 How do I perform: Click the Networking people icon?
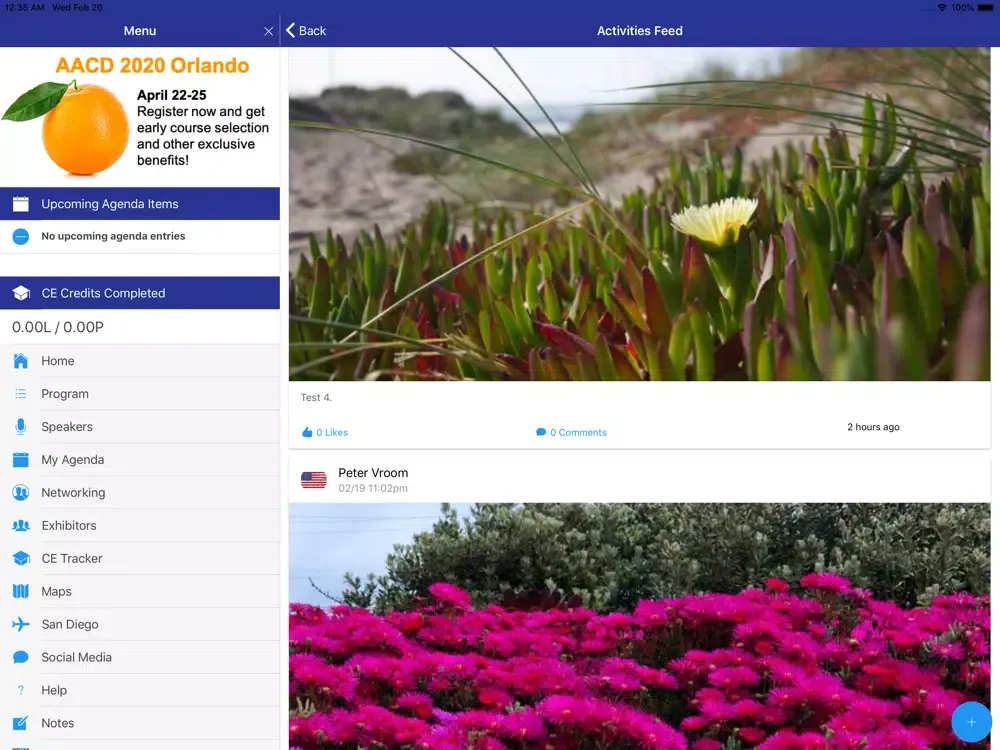pos(20,493)
